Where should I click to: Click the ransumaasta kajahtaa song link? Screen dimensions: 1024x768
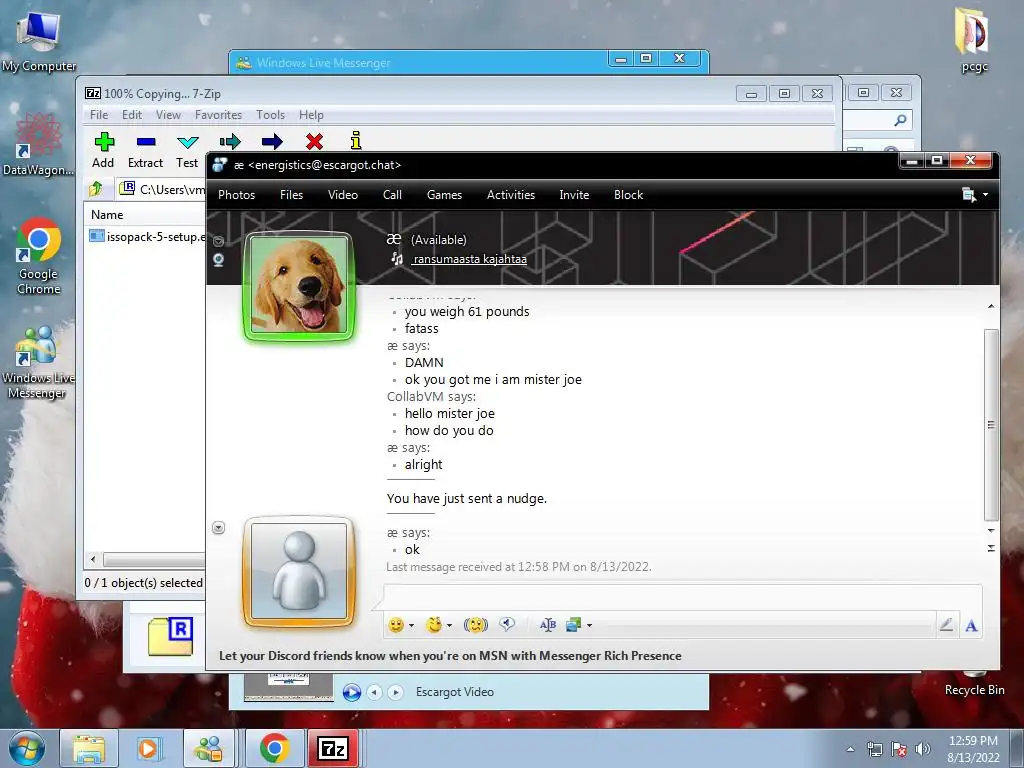pyautogui.click(x=470, y=259)
